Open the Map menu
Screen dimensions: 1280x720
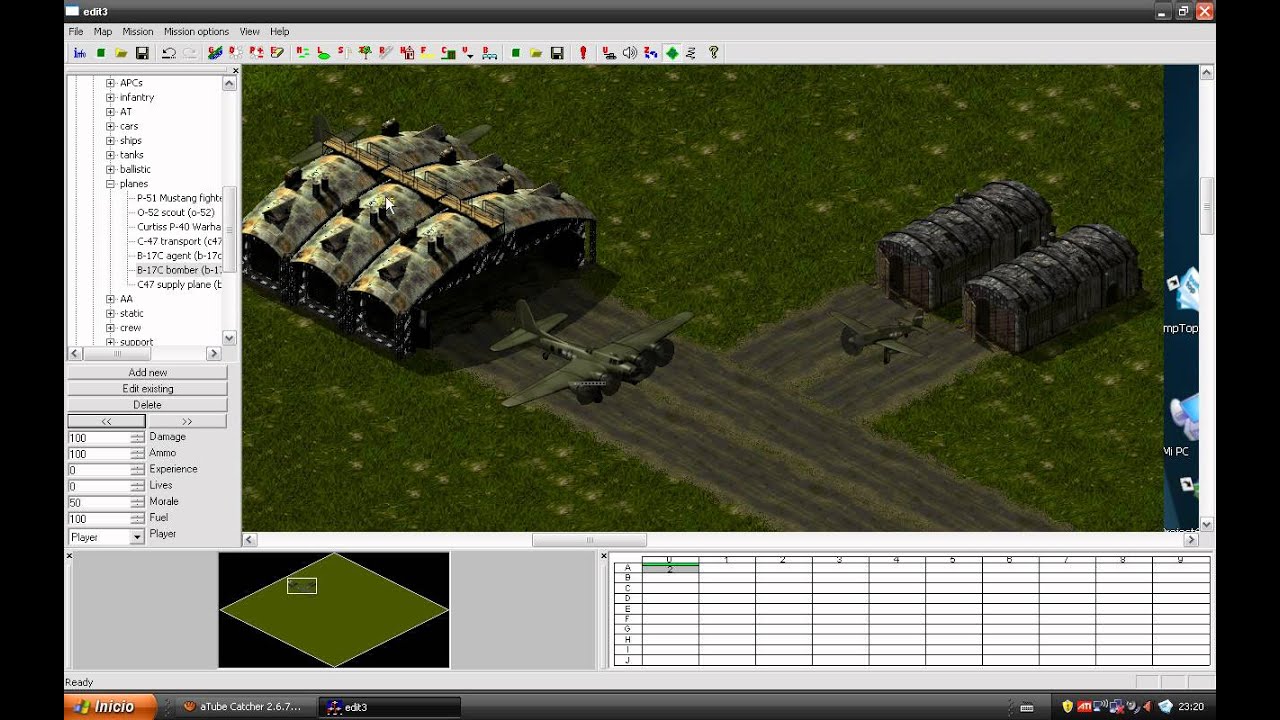coord(103,31)
